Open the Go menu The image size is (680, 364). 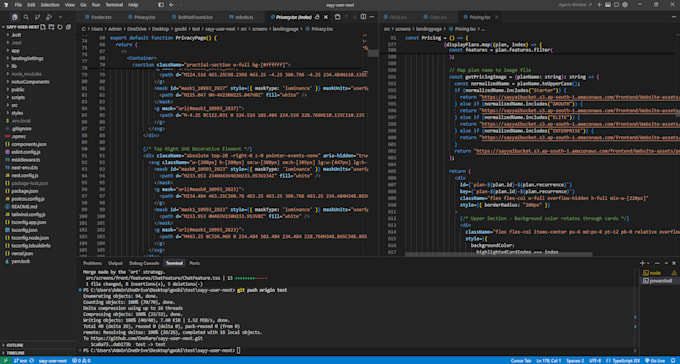tap(83, 5)
